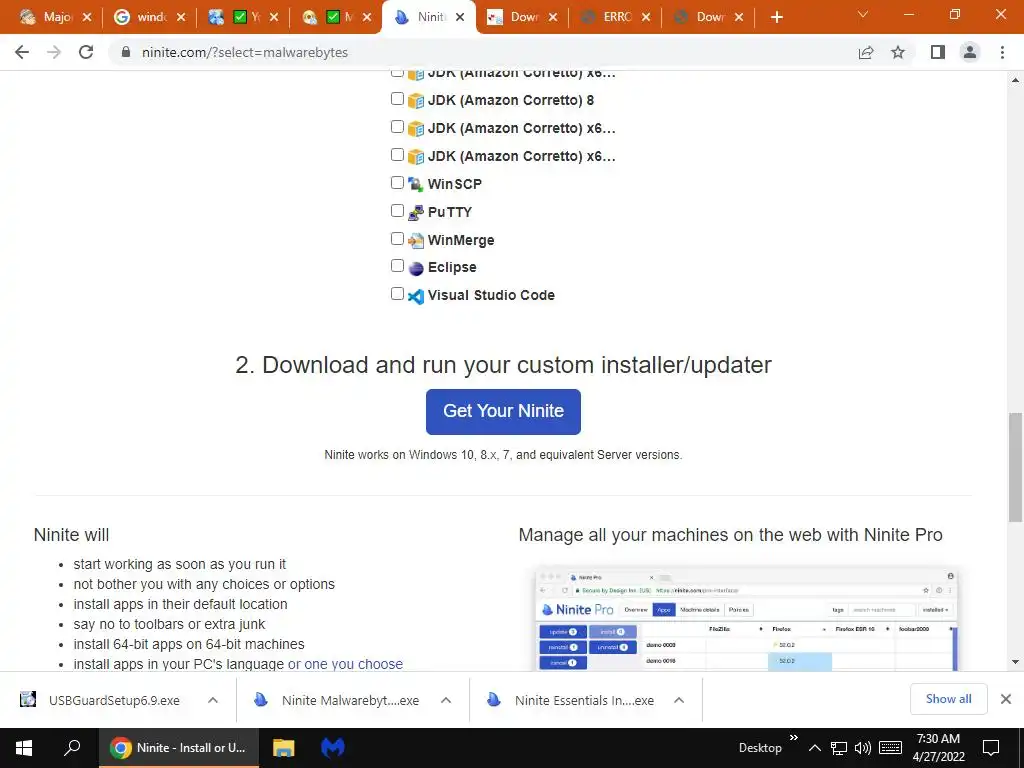Viewport: 1024px width, 768px height.
Task: Click Show all downloads button
Action: 948,699
